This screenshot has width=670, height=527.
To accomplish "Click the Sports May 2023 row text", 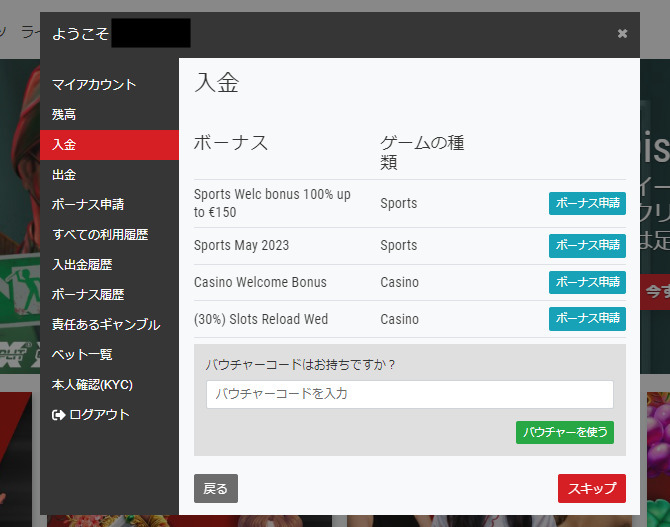I will click(x=241, y=246).
